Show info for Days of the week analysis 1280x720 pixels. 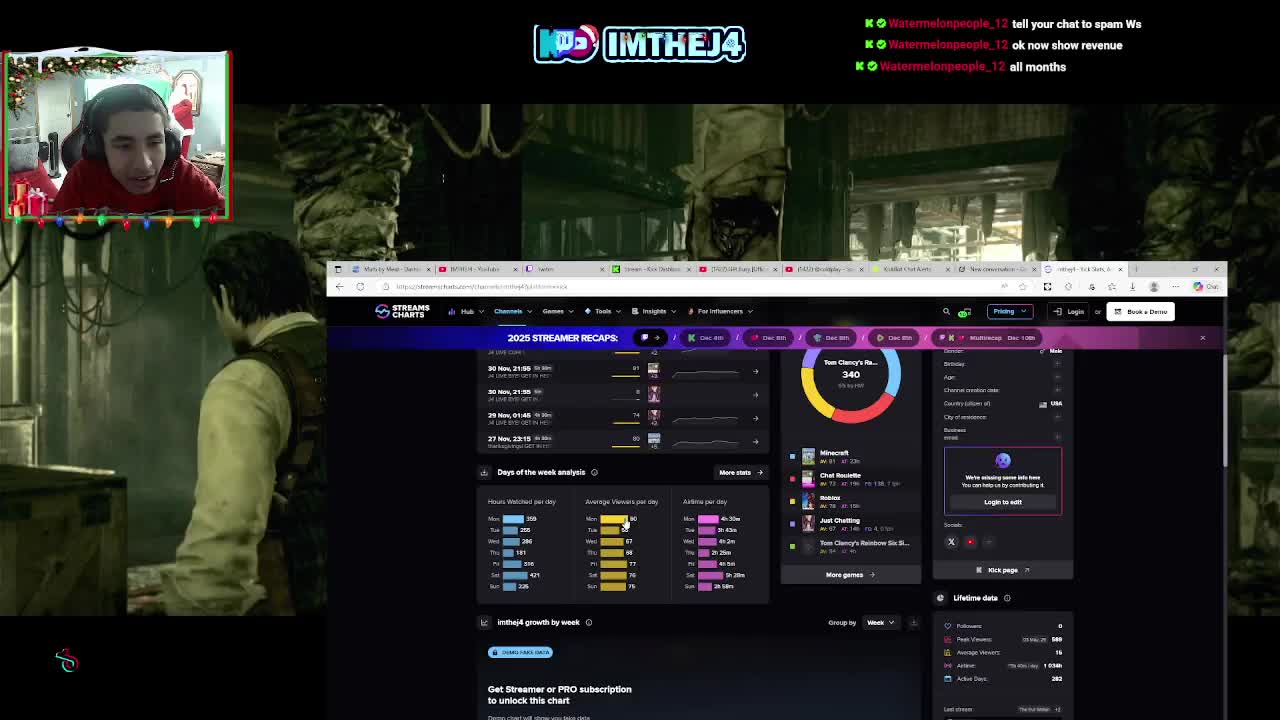(x=594, y=472)
